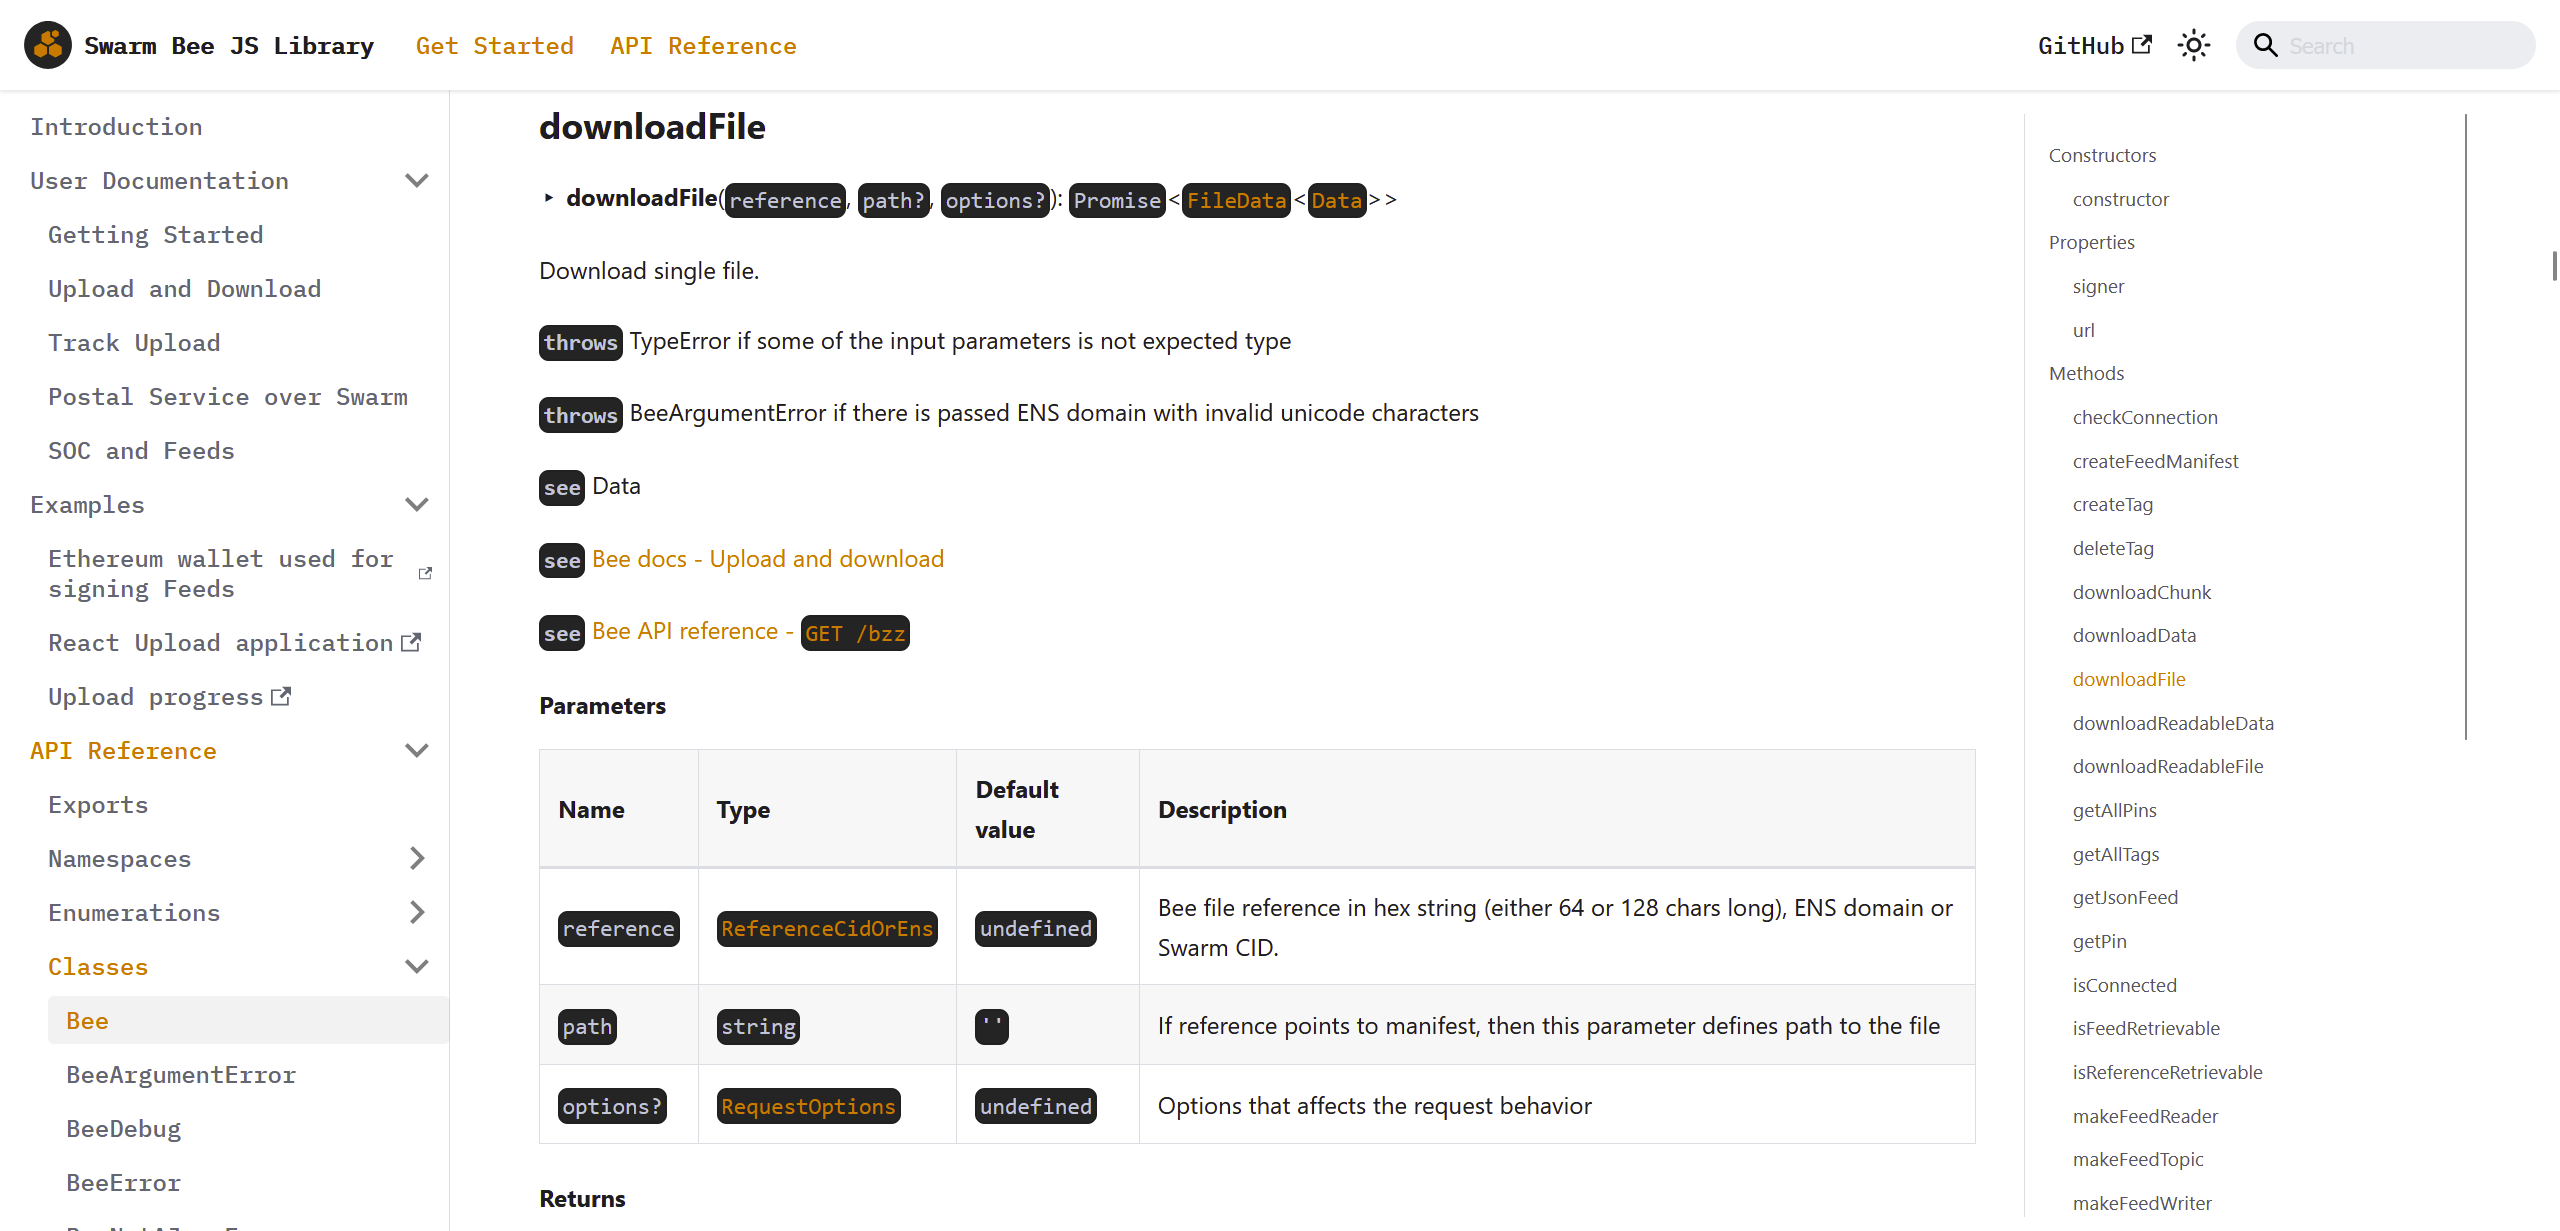
Task: Collapse the User Documentation section
Action: [x=417, y=181]
